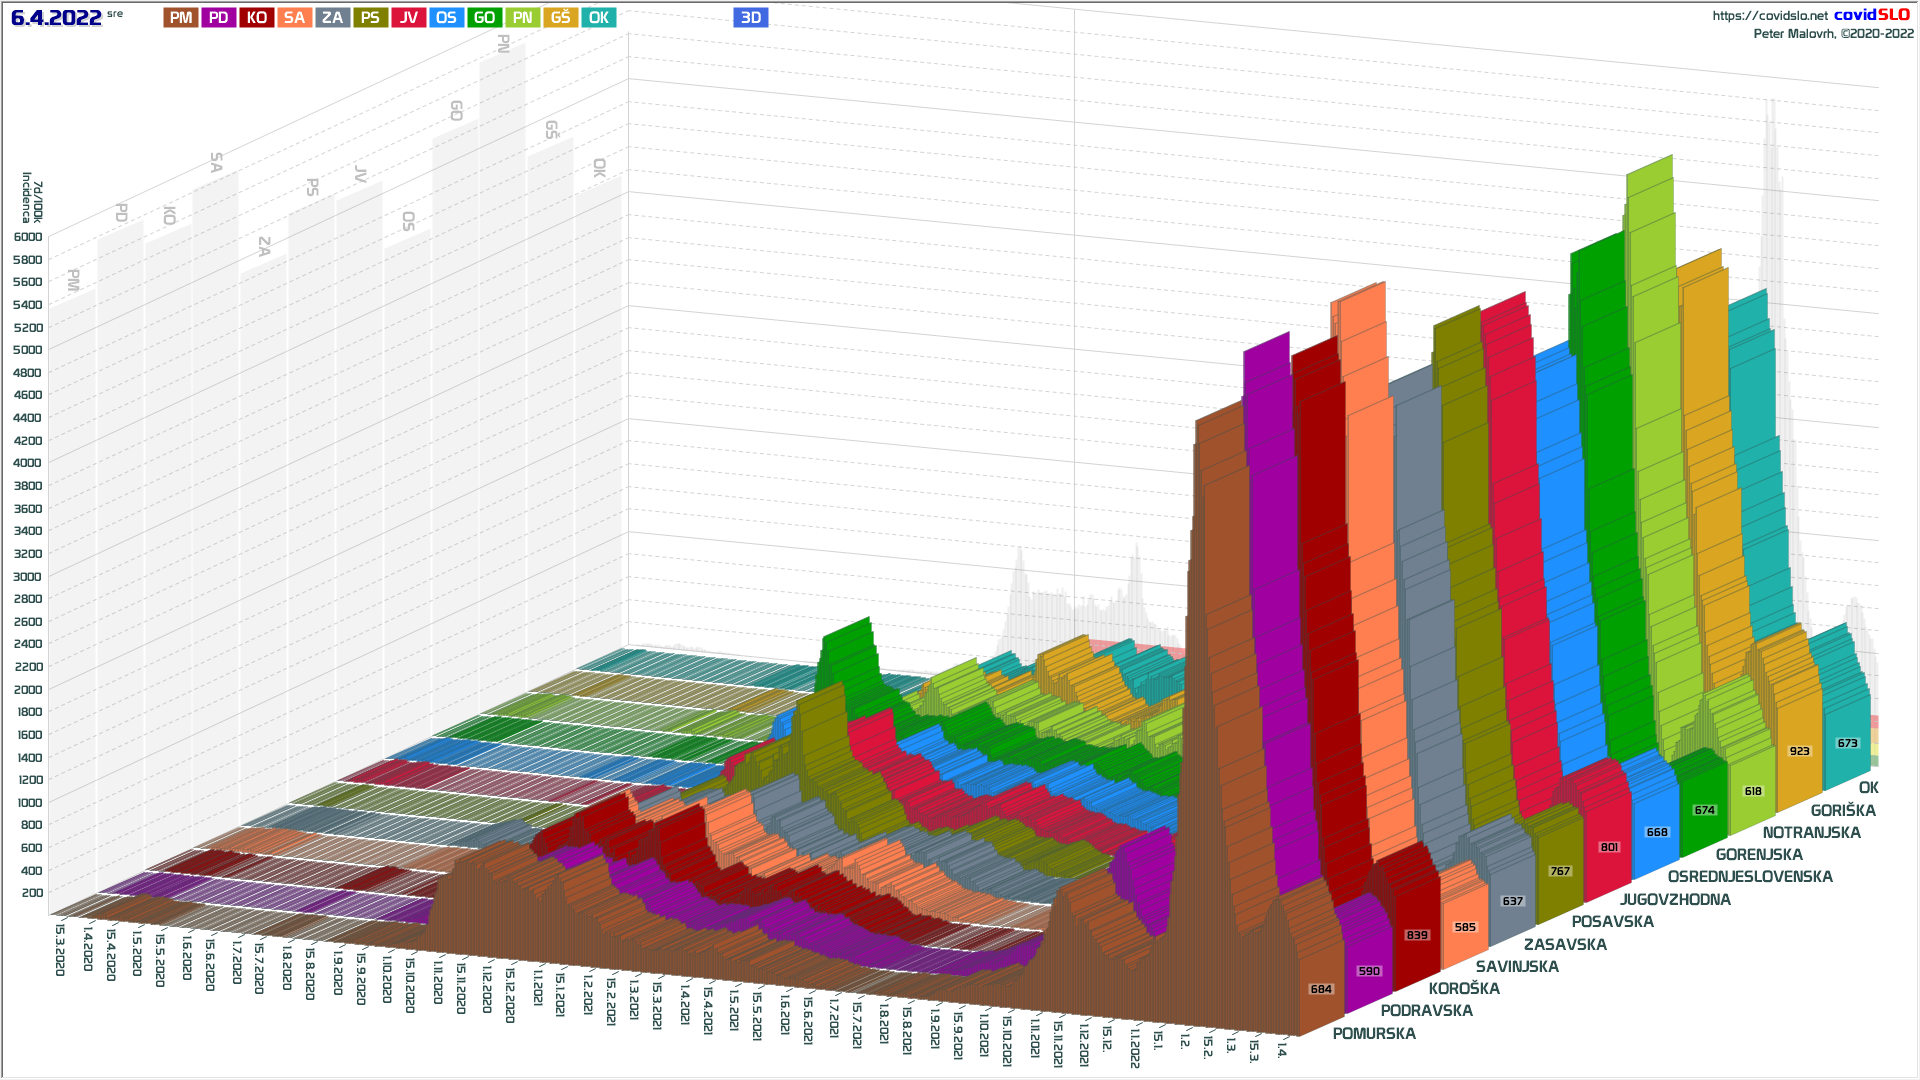Toggle the light green PN button
The image size is (1920, 1080).
[x=522, y=18]
